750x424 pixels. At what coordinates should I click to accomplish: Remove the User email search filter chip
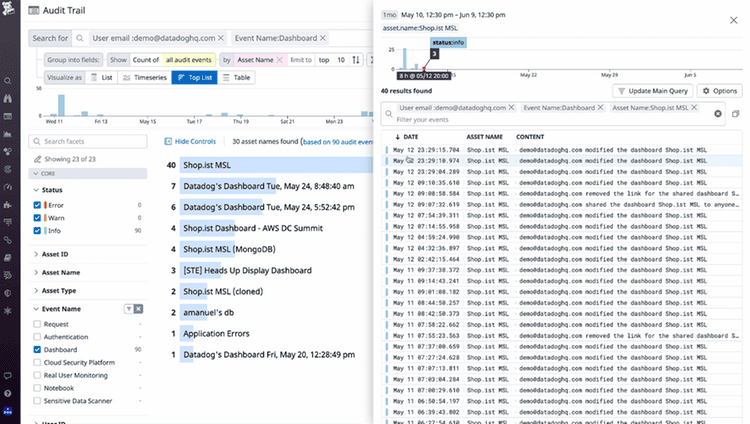(221, 38)
